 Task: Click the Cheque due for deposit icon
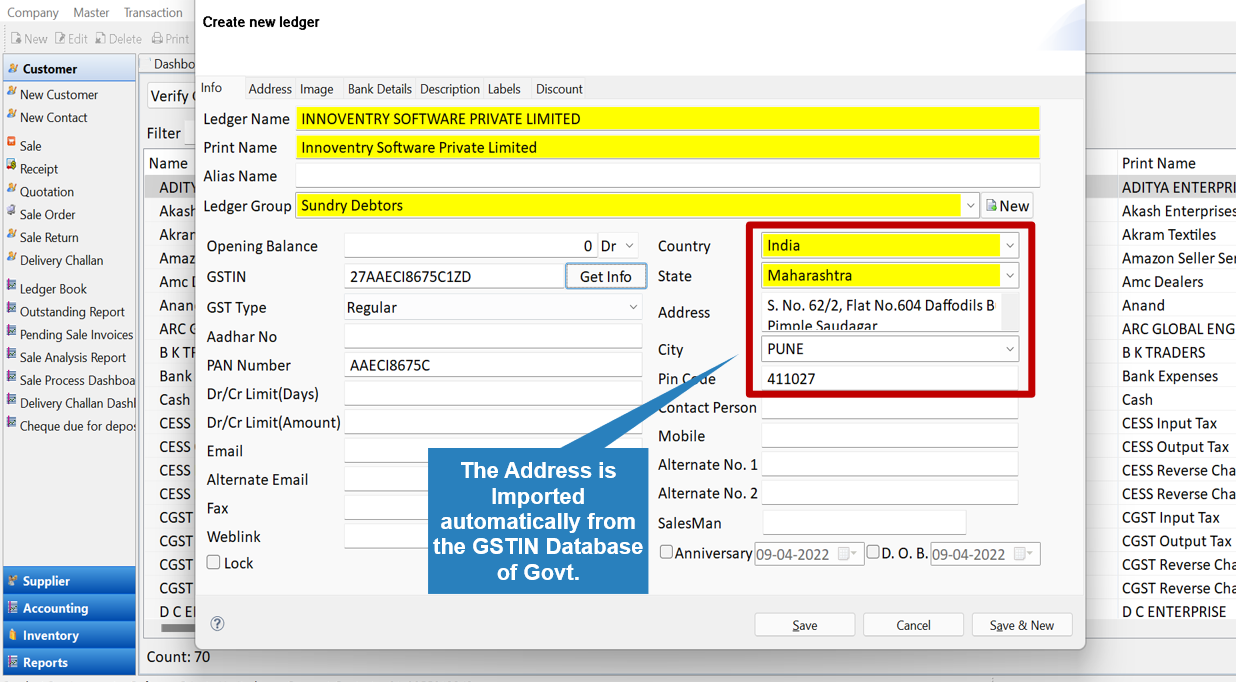[x=12, y=424]
